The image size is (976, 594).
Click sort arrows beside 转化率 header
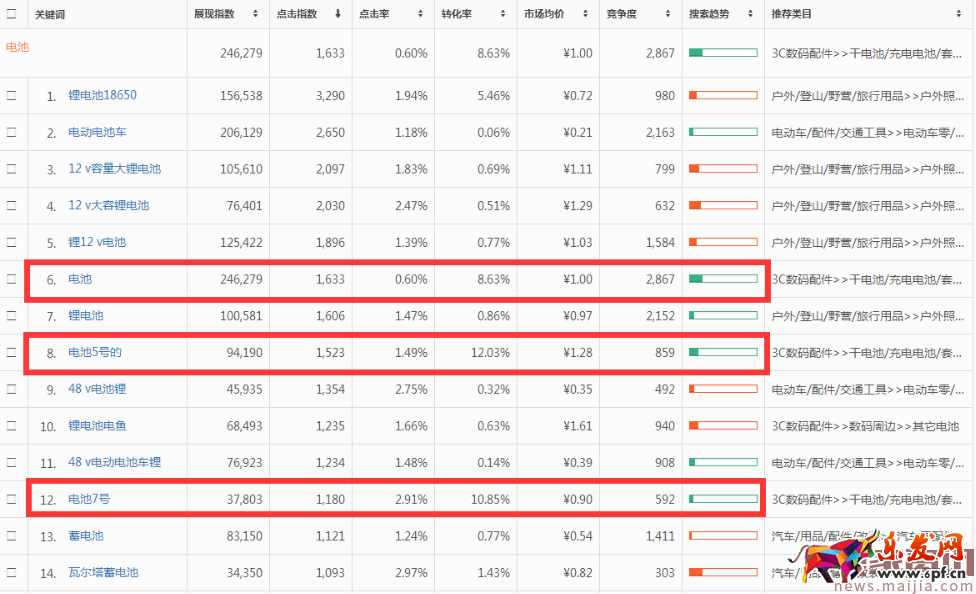tap(503, 14)
